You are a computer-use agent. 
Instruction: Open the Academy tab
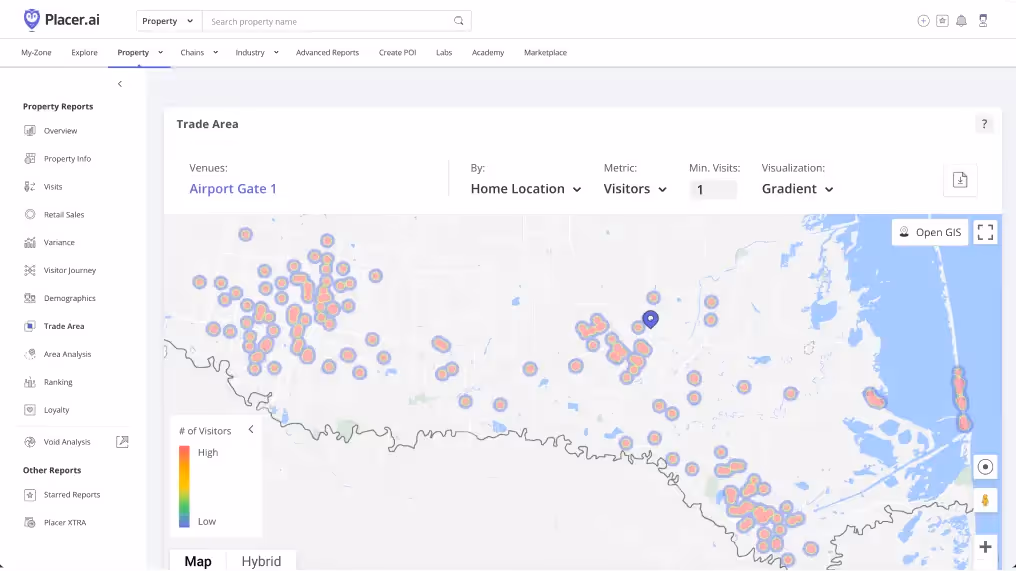488,52
